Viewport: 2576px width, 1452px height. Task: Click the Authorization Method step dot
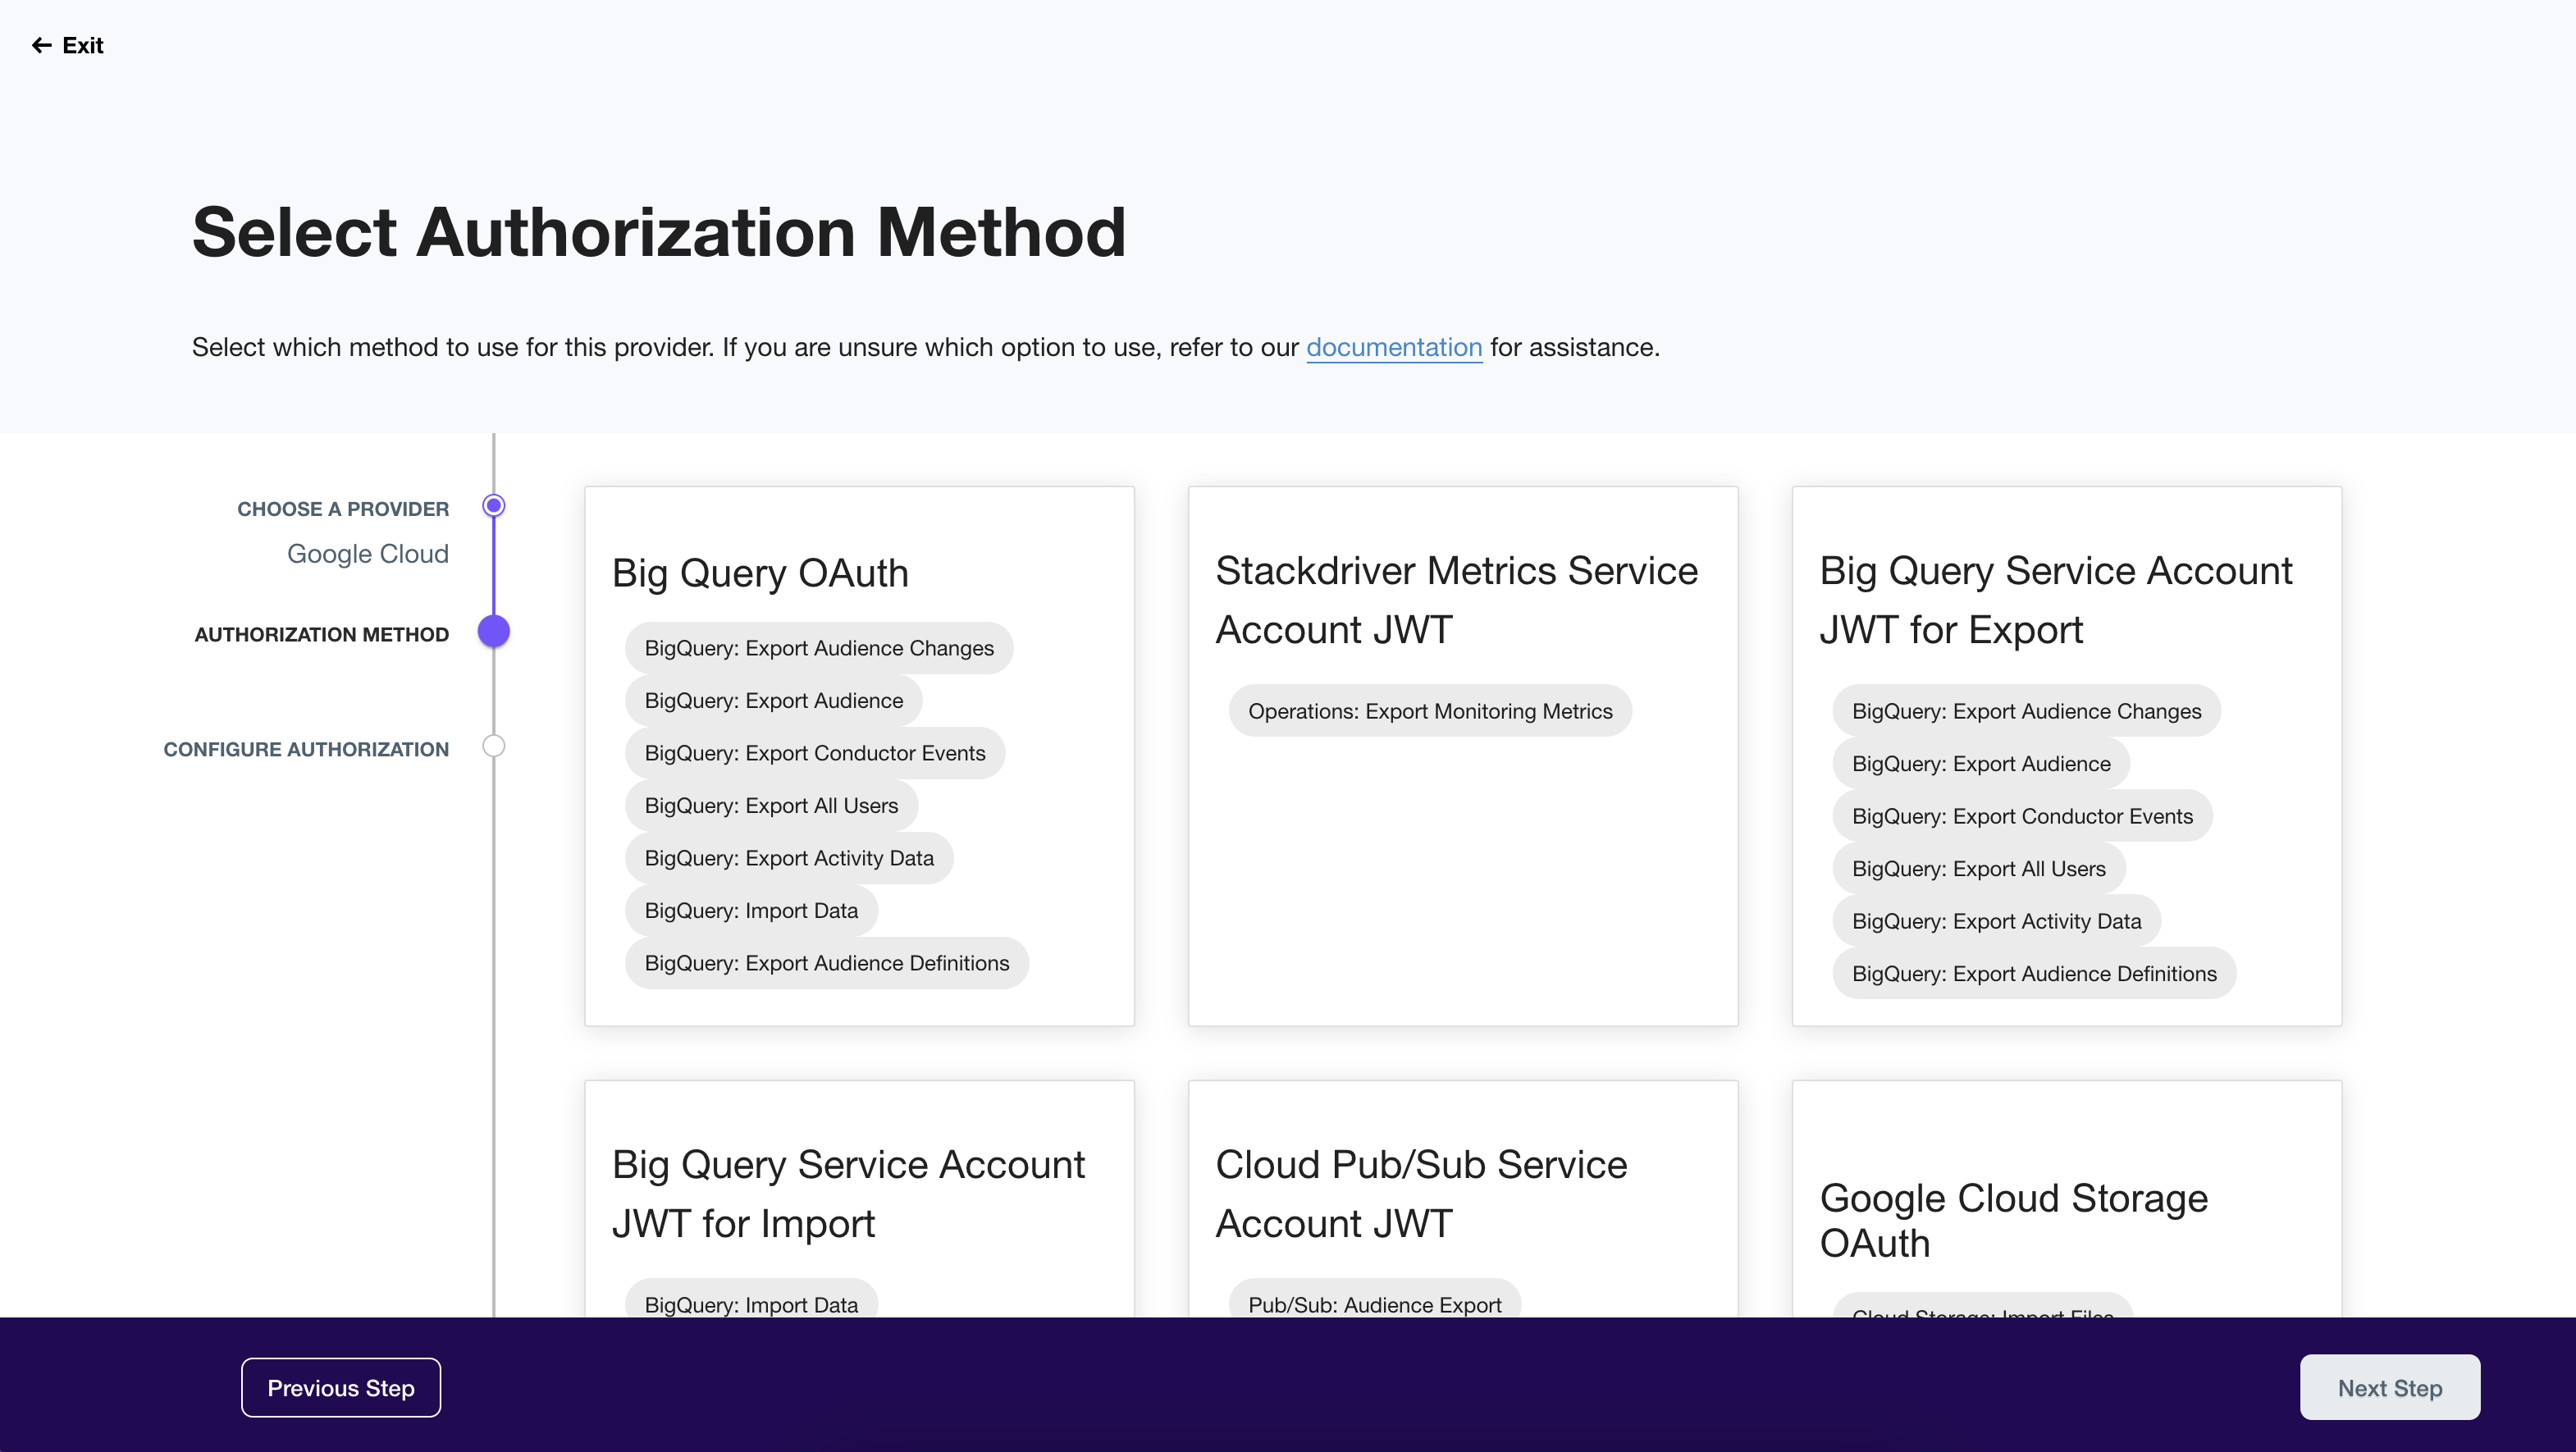coord(493,632)
